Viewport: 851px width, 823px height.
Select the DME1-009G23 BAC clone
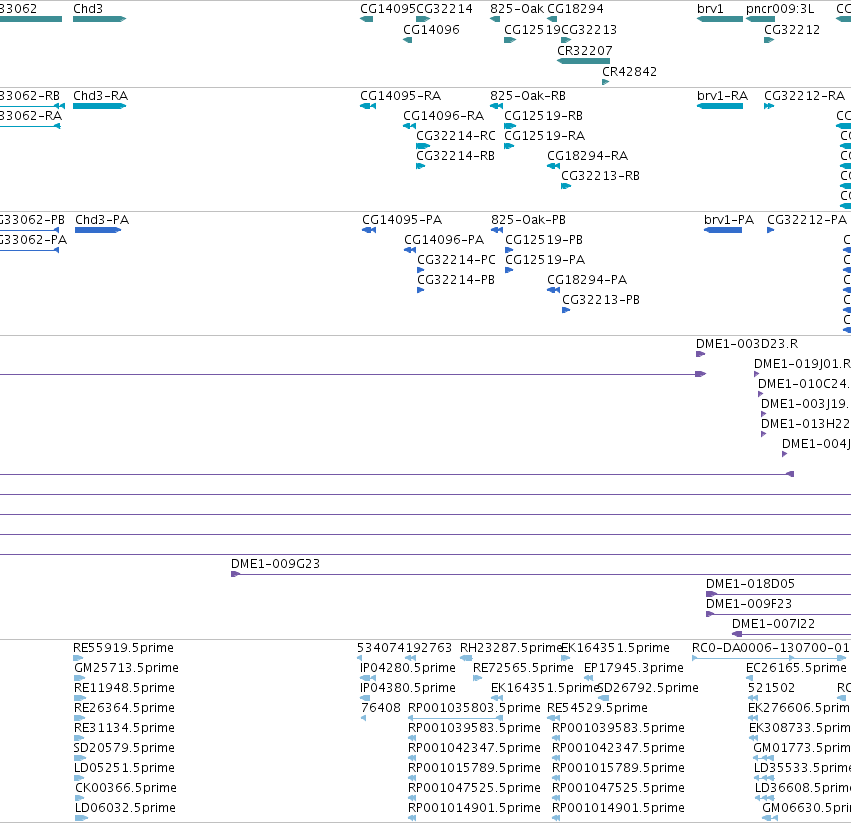point(541,574)
